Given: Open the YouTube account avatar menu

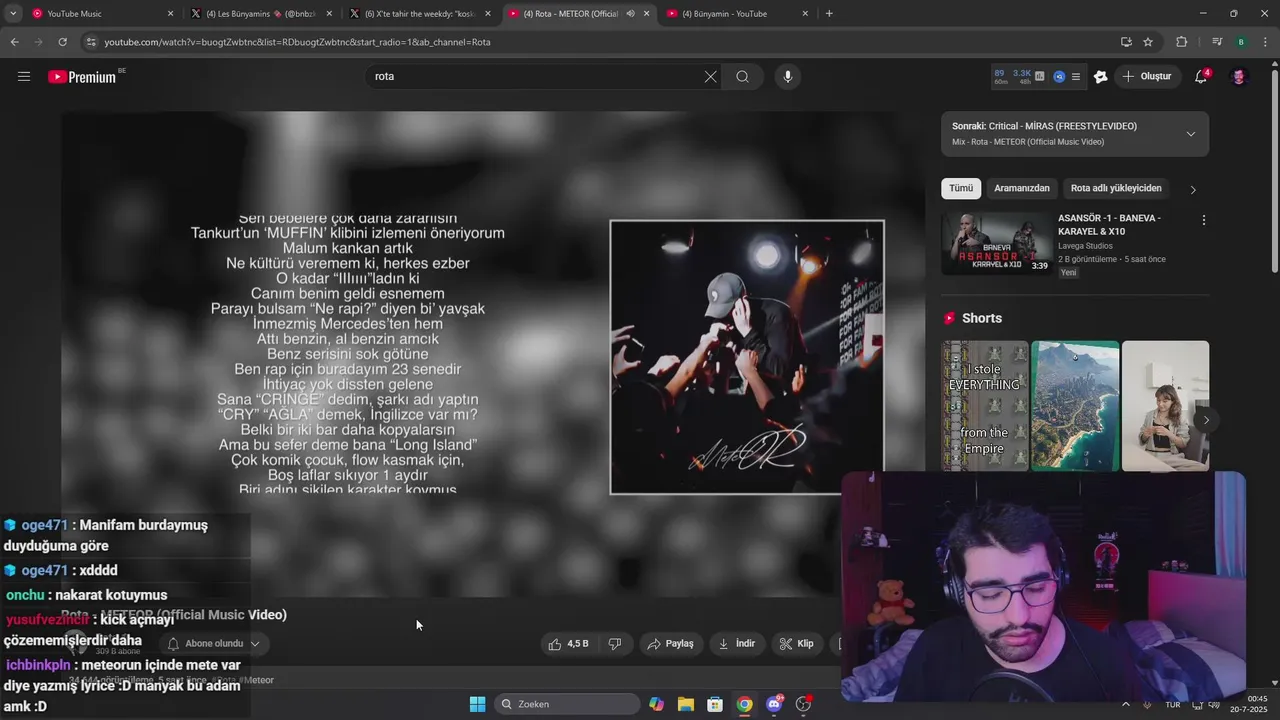Looking at the screenshot, I should [1239, 77].
